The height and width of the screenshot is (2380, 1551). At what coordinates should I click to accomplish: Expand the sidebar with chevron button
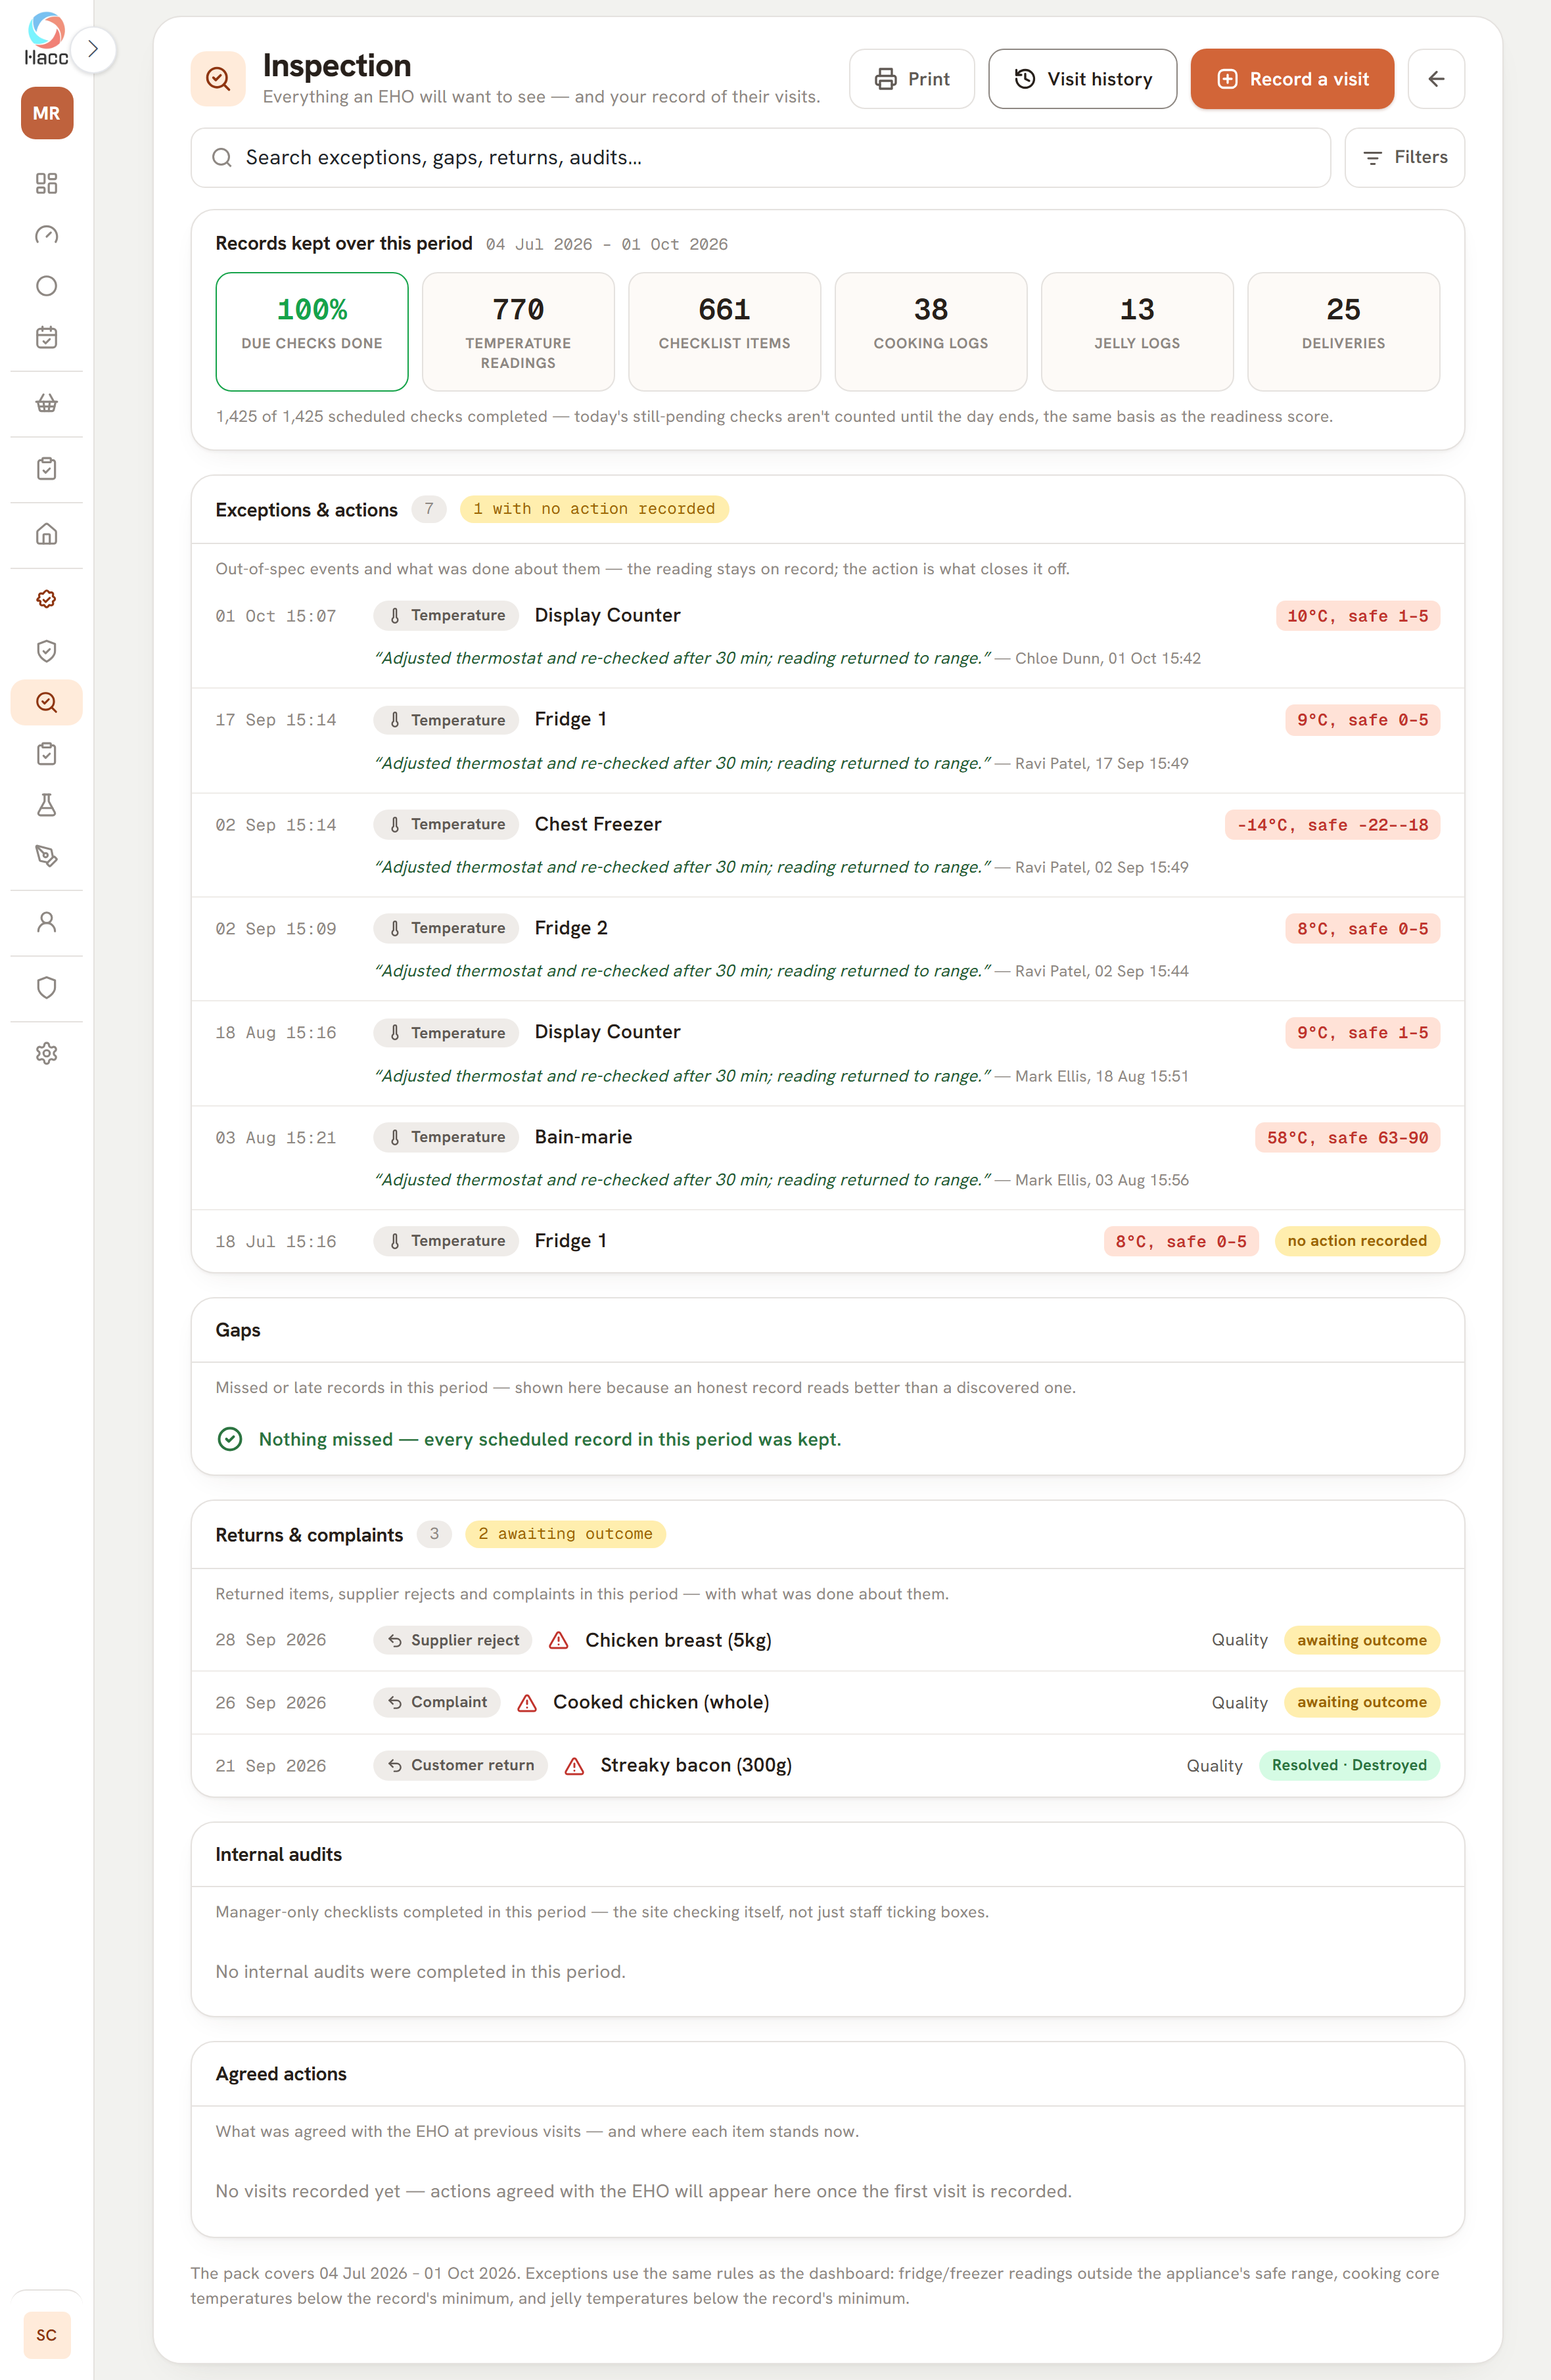click(x=93, y=49)
